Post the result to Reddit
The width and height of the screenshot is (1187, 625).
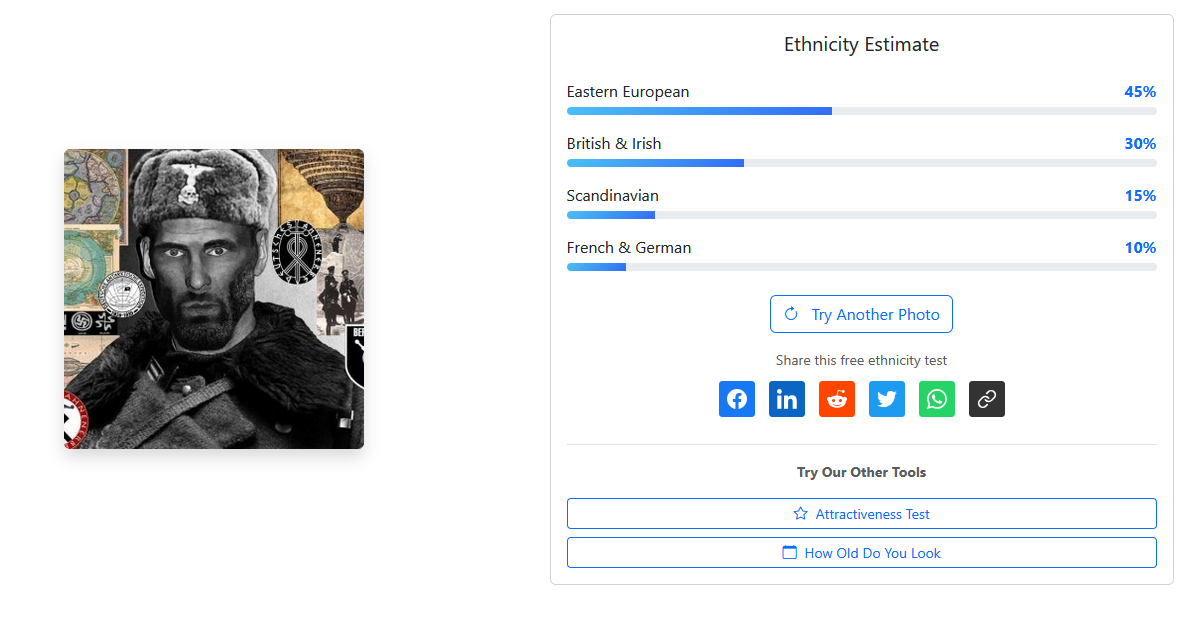pos(837,399)
